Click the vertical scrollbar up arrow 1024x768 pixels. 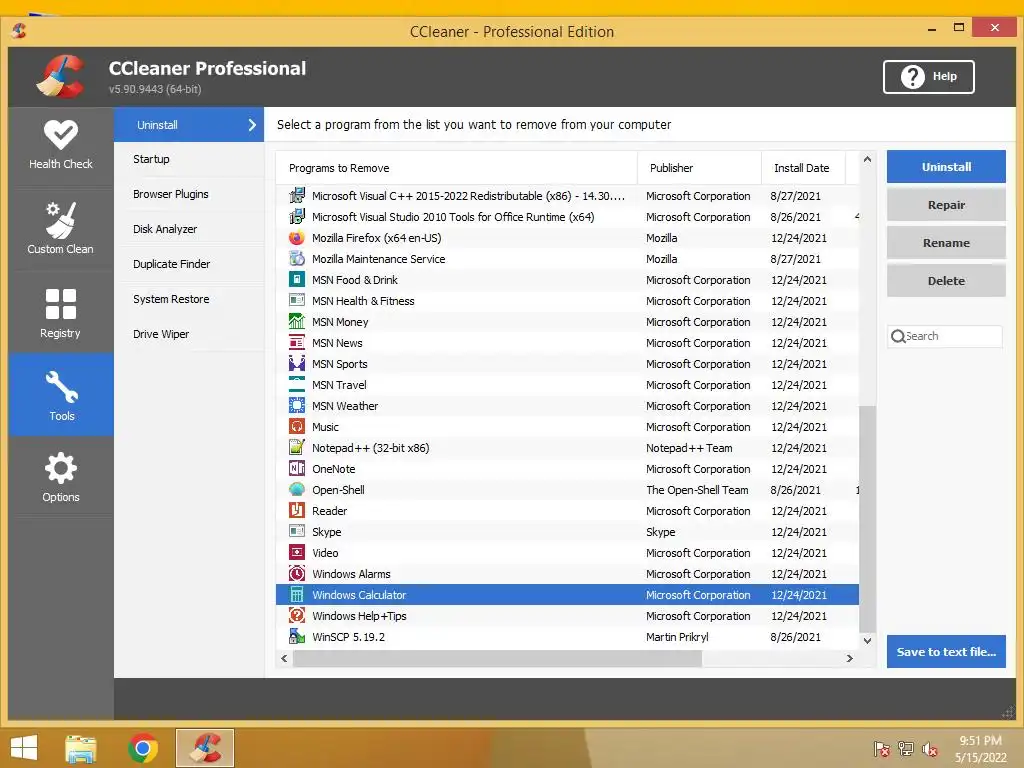[867, 159]
